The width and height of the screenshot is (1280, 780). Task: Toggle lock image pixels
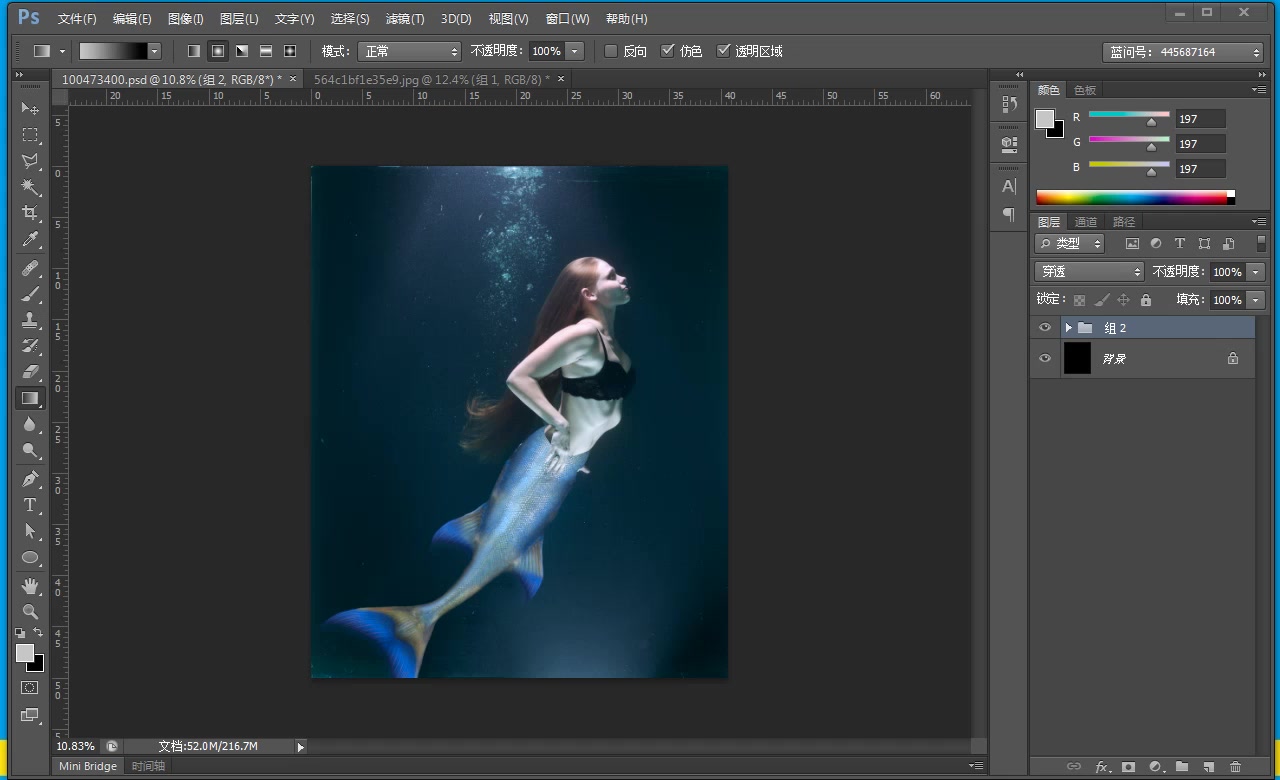click(1101, 300)
